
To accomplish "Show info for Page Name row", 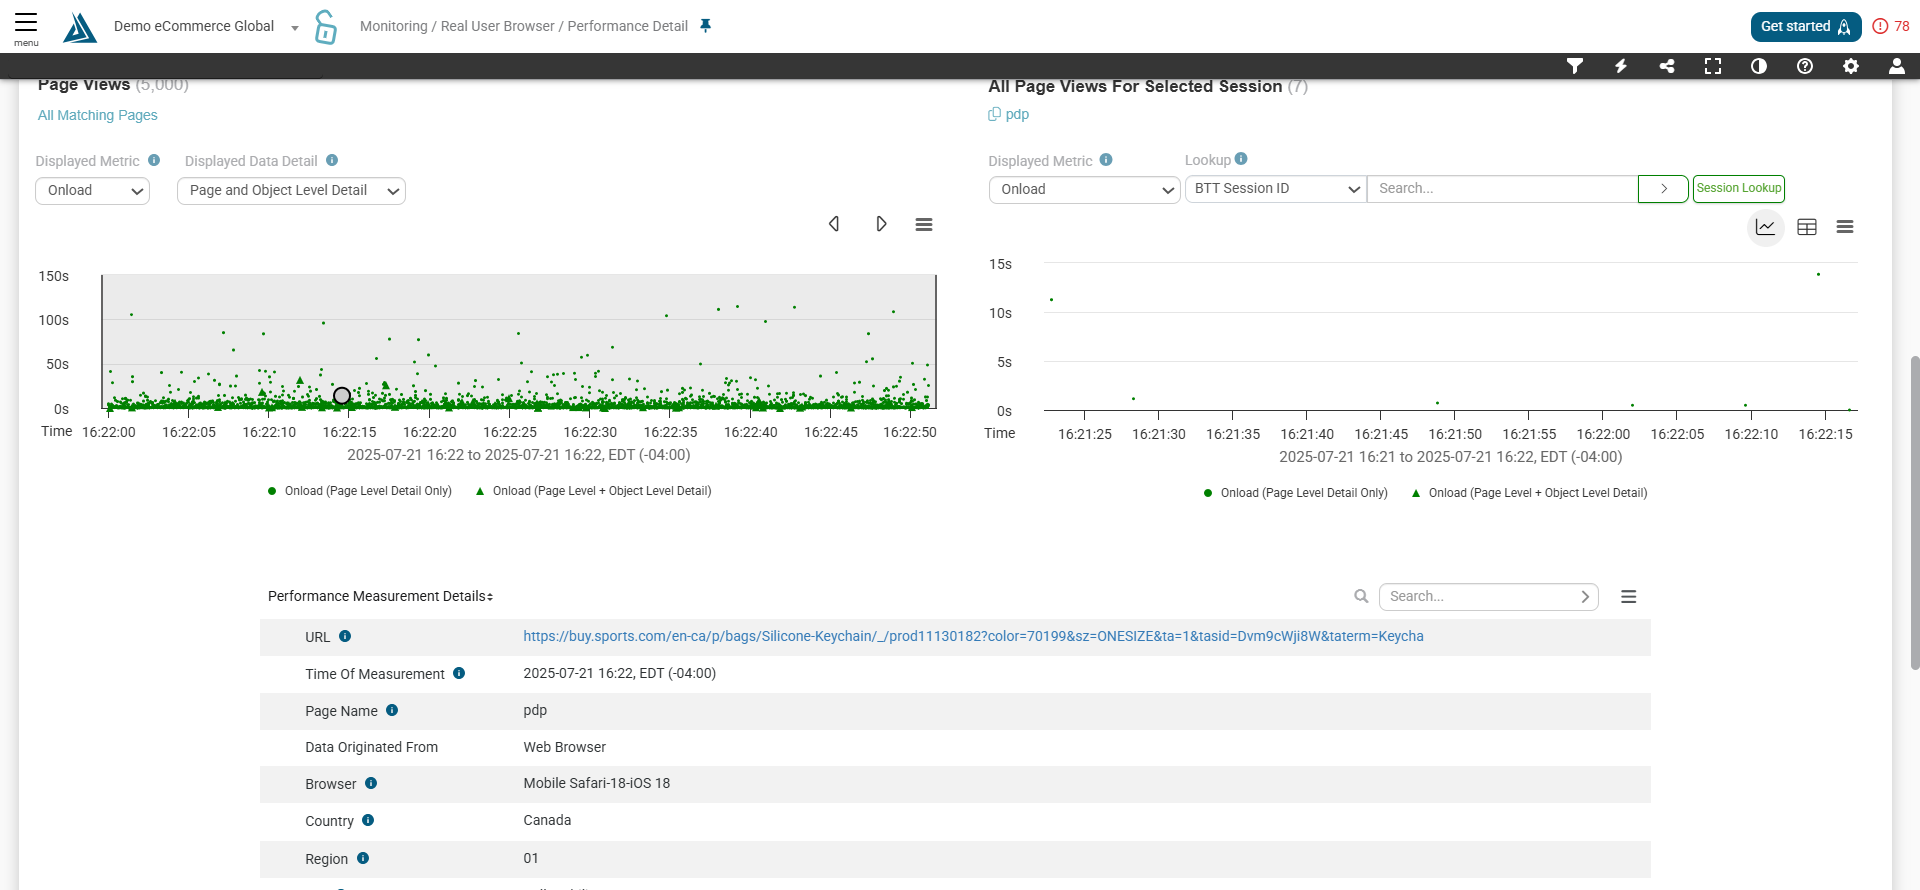I will click(x=392, y=710).
